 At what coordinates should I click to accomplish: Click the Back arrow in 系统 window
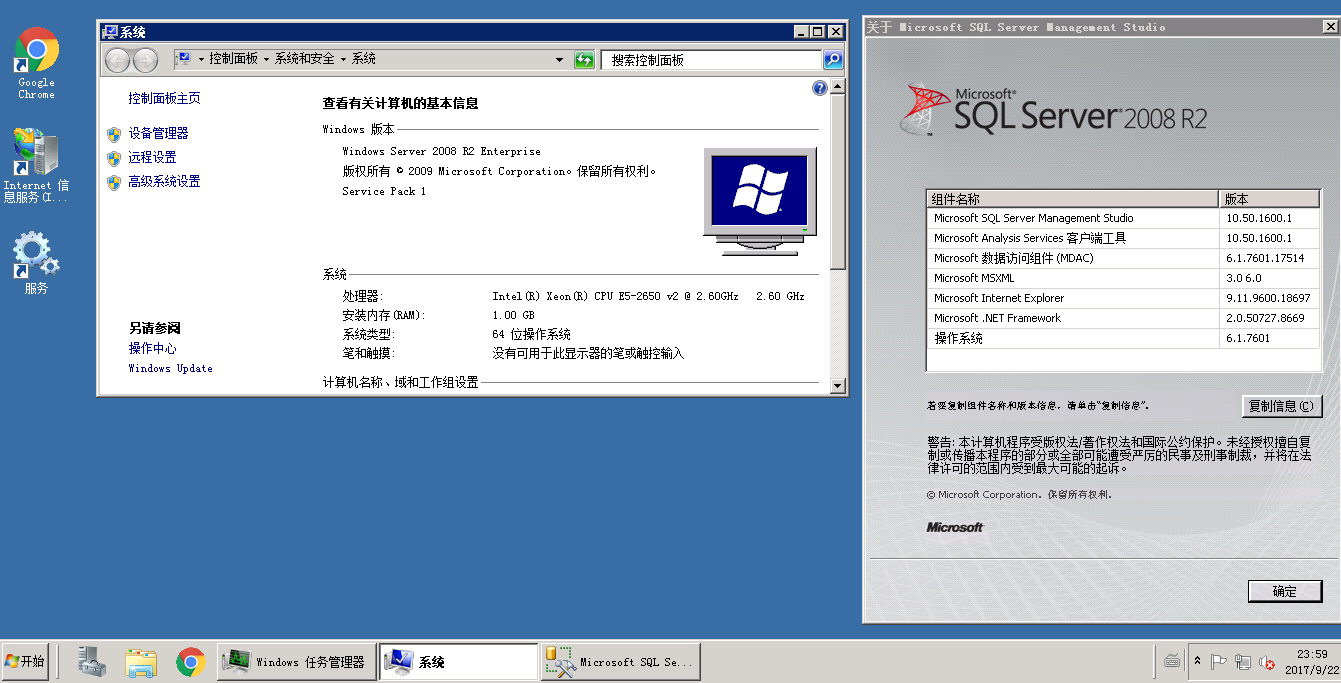tap(117, 60)
